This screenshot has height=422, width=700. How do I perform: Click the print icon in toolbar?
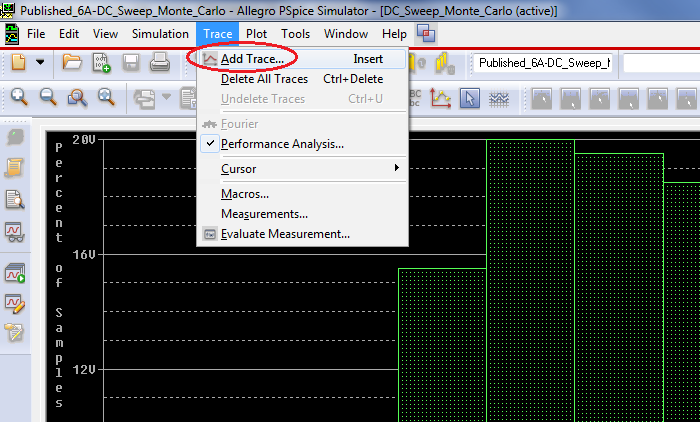pyautogui.click(x=159, y=63)
